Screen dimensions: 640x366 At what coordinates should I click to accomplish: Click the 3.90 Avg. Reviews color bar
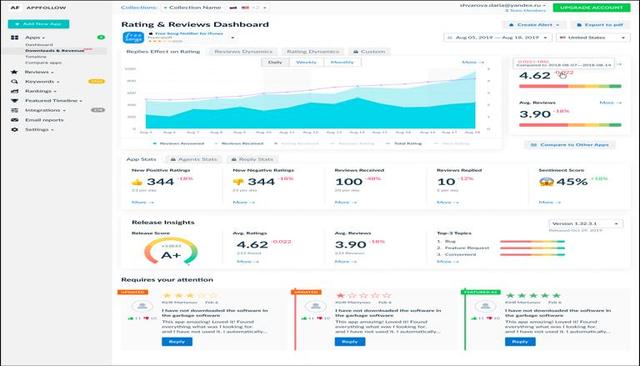point(570,125)
